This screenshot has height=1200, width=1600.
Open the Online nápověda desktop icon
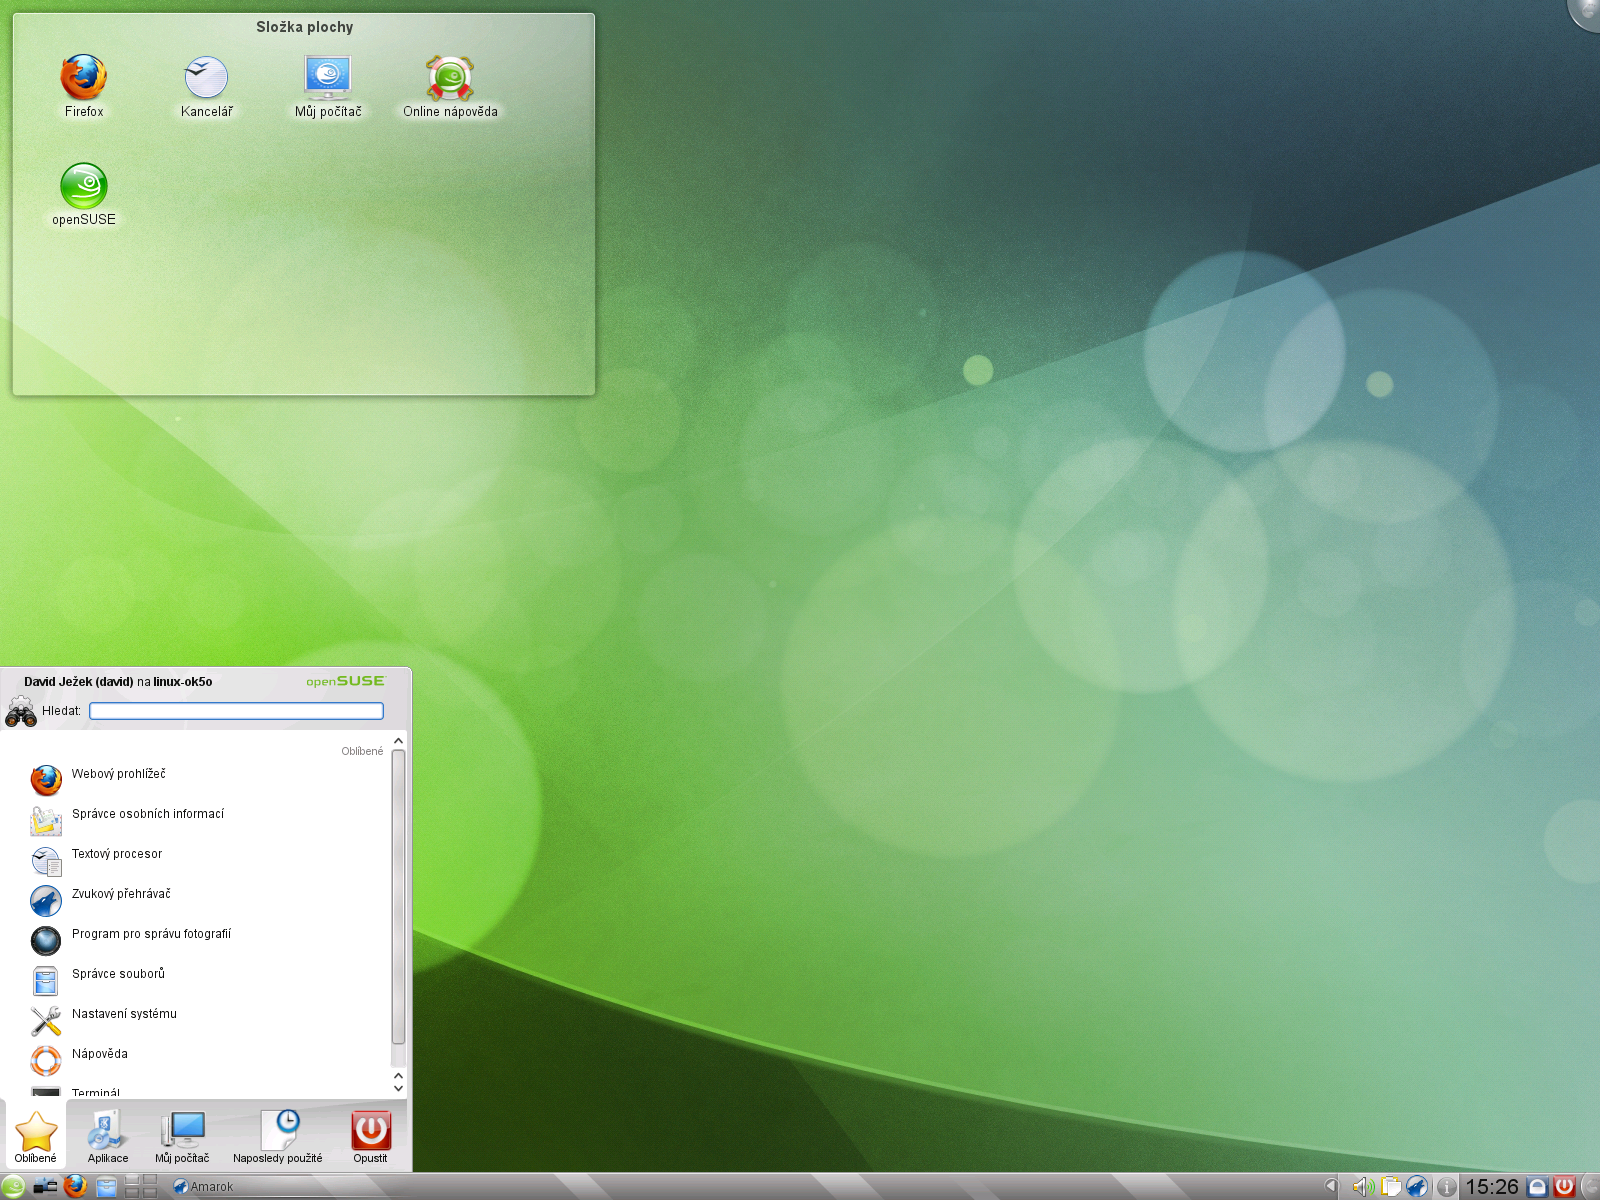click(x=450, y=86)
